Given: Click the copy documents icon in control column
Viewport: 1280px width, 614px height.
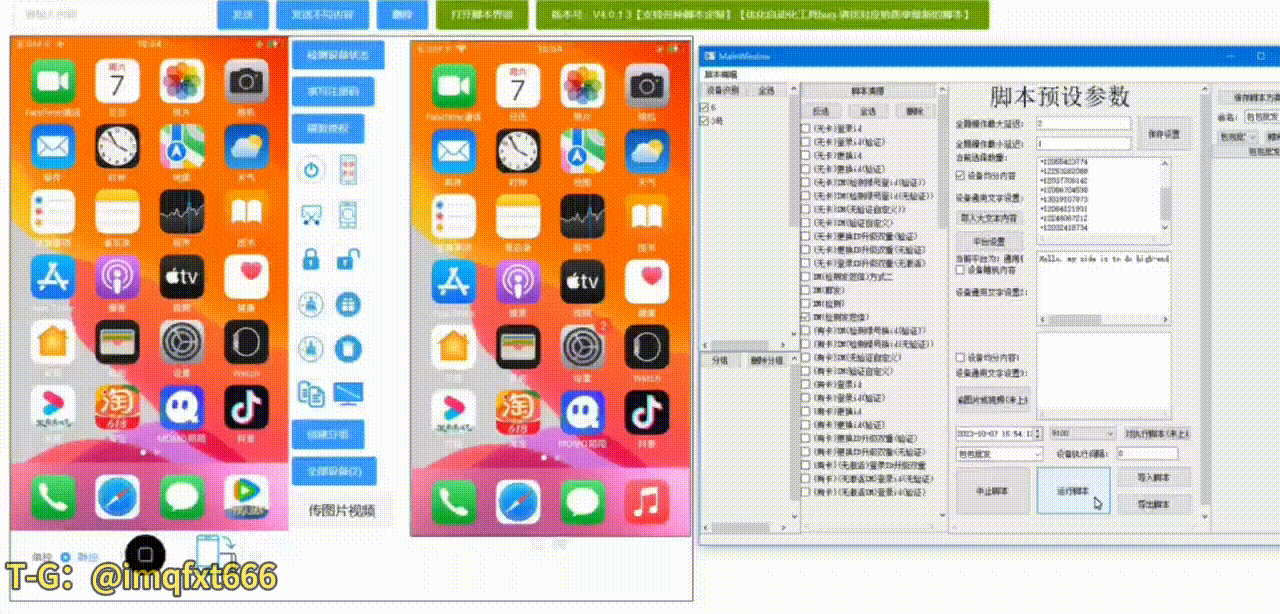Looking at the screenshot, I should (x=312, y=393).
